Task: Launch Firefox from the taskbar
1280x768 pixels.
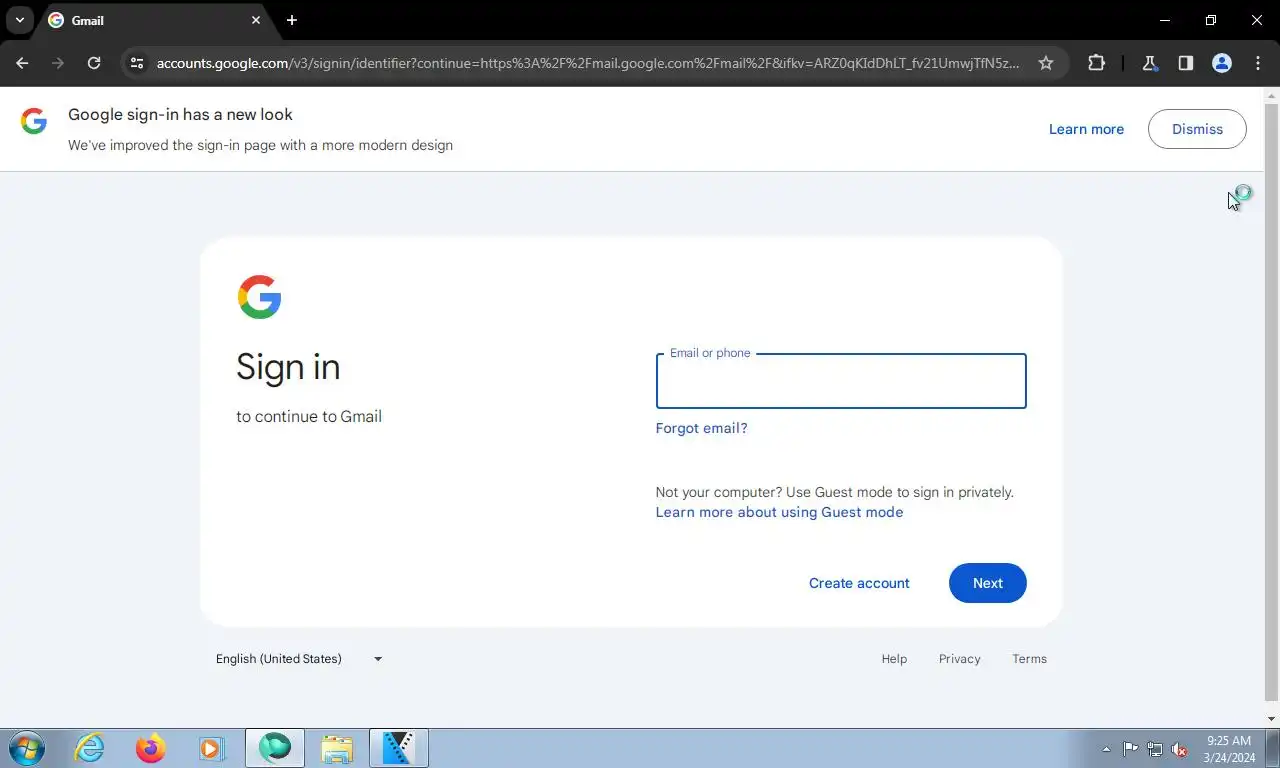Action: tap(151, 748)
